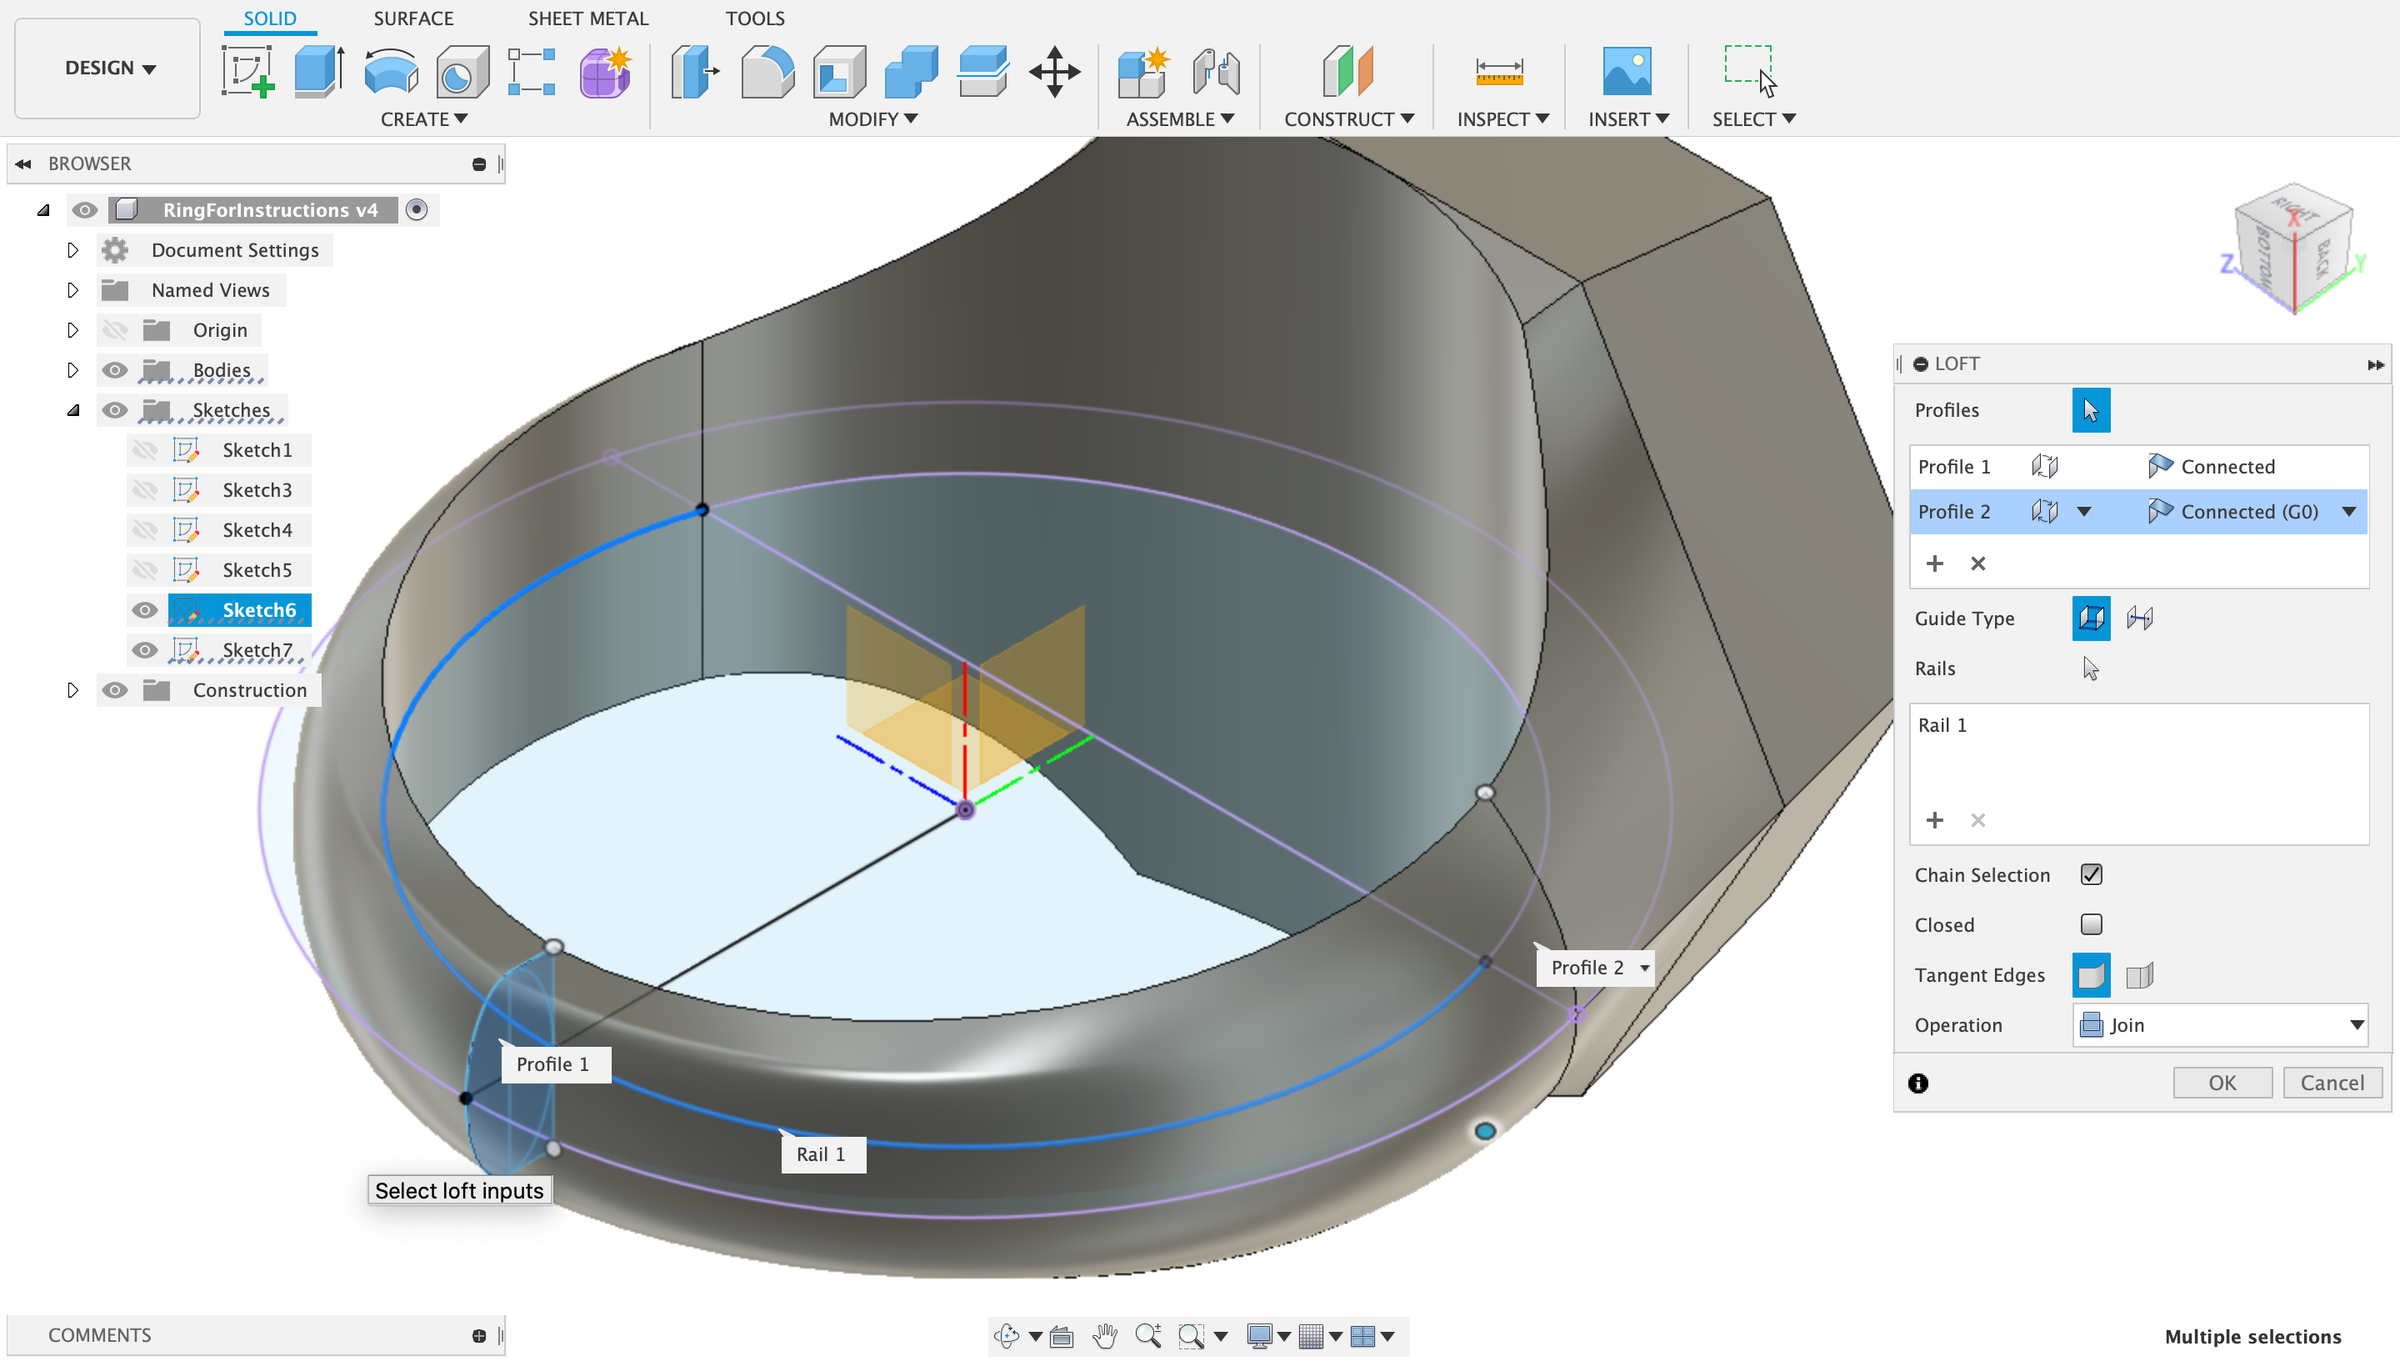Select the Revolve tool

390,70
